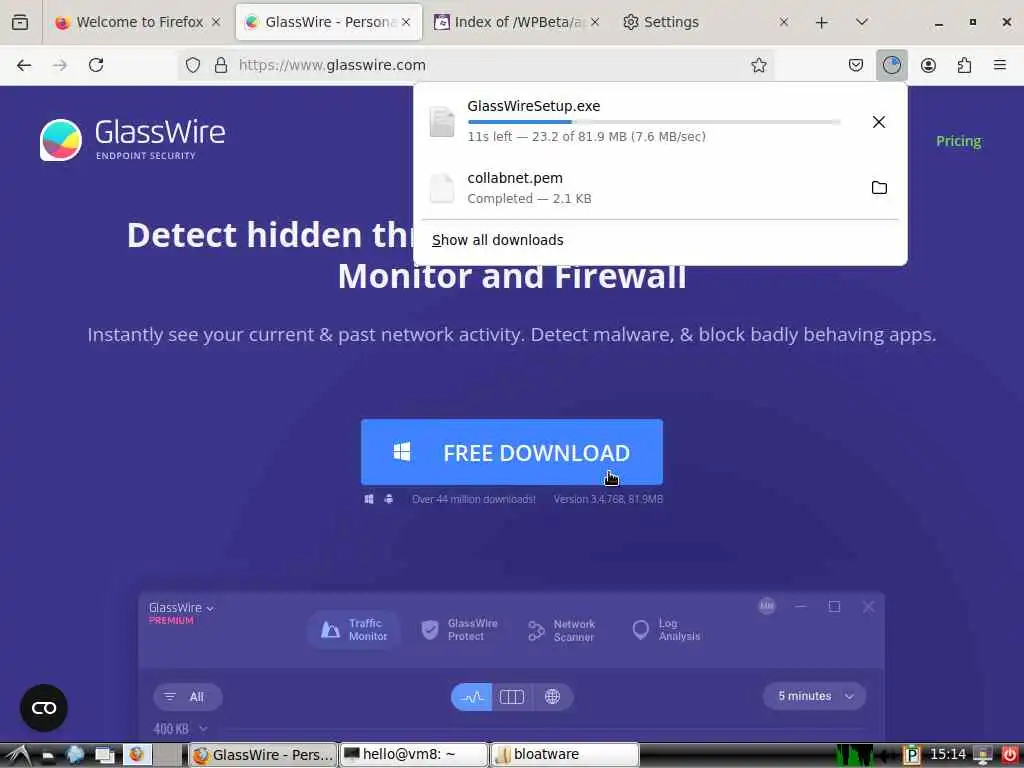Click the site security padlock icon
This screenshot has height=768, width=1024.
(221, 65)
